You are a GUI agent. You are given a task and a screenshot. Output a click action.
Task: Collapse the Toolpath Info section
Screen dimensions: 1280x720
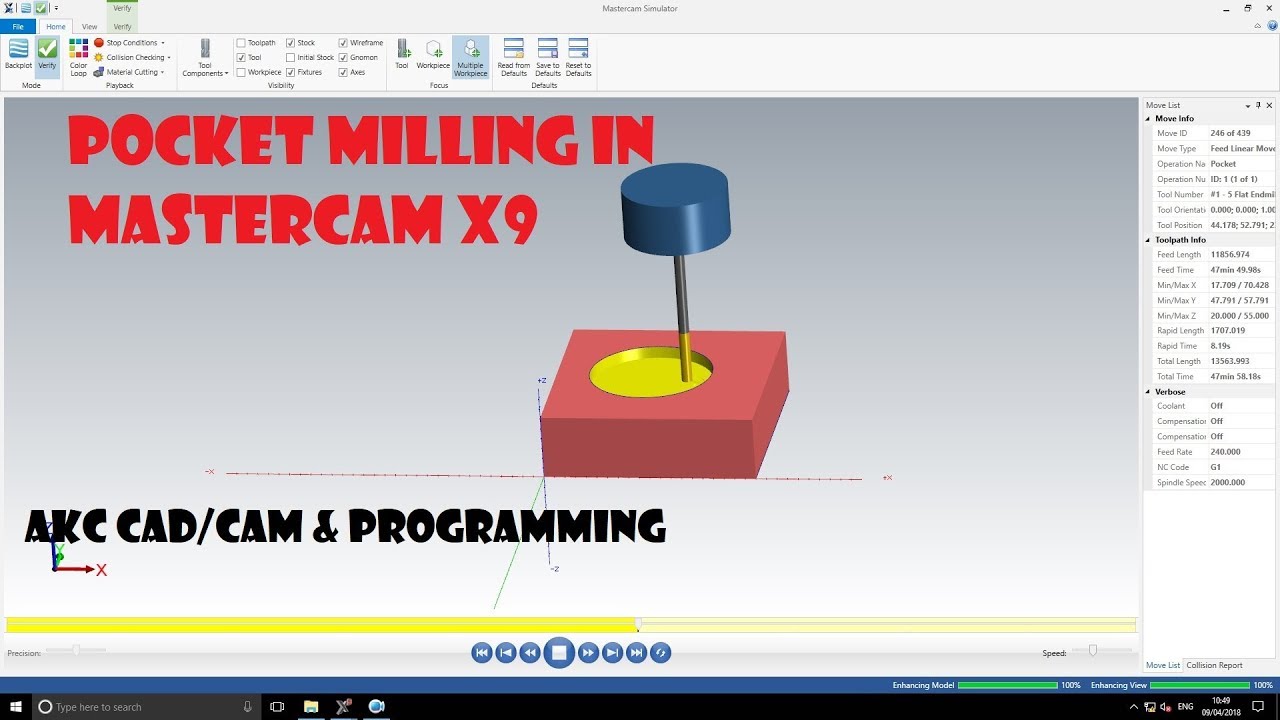point(1148,240)
